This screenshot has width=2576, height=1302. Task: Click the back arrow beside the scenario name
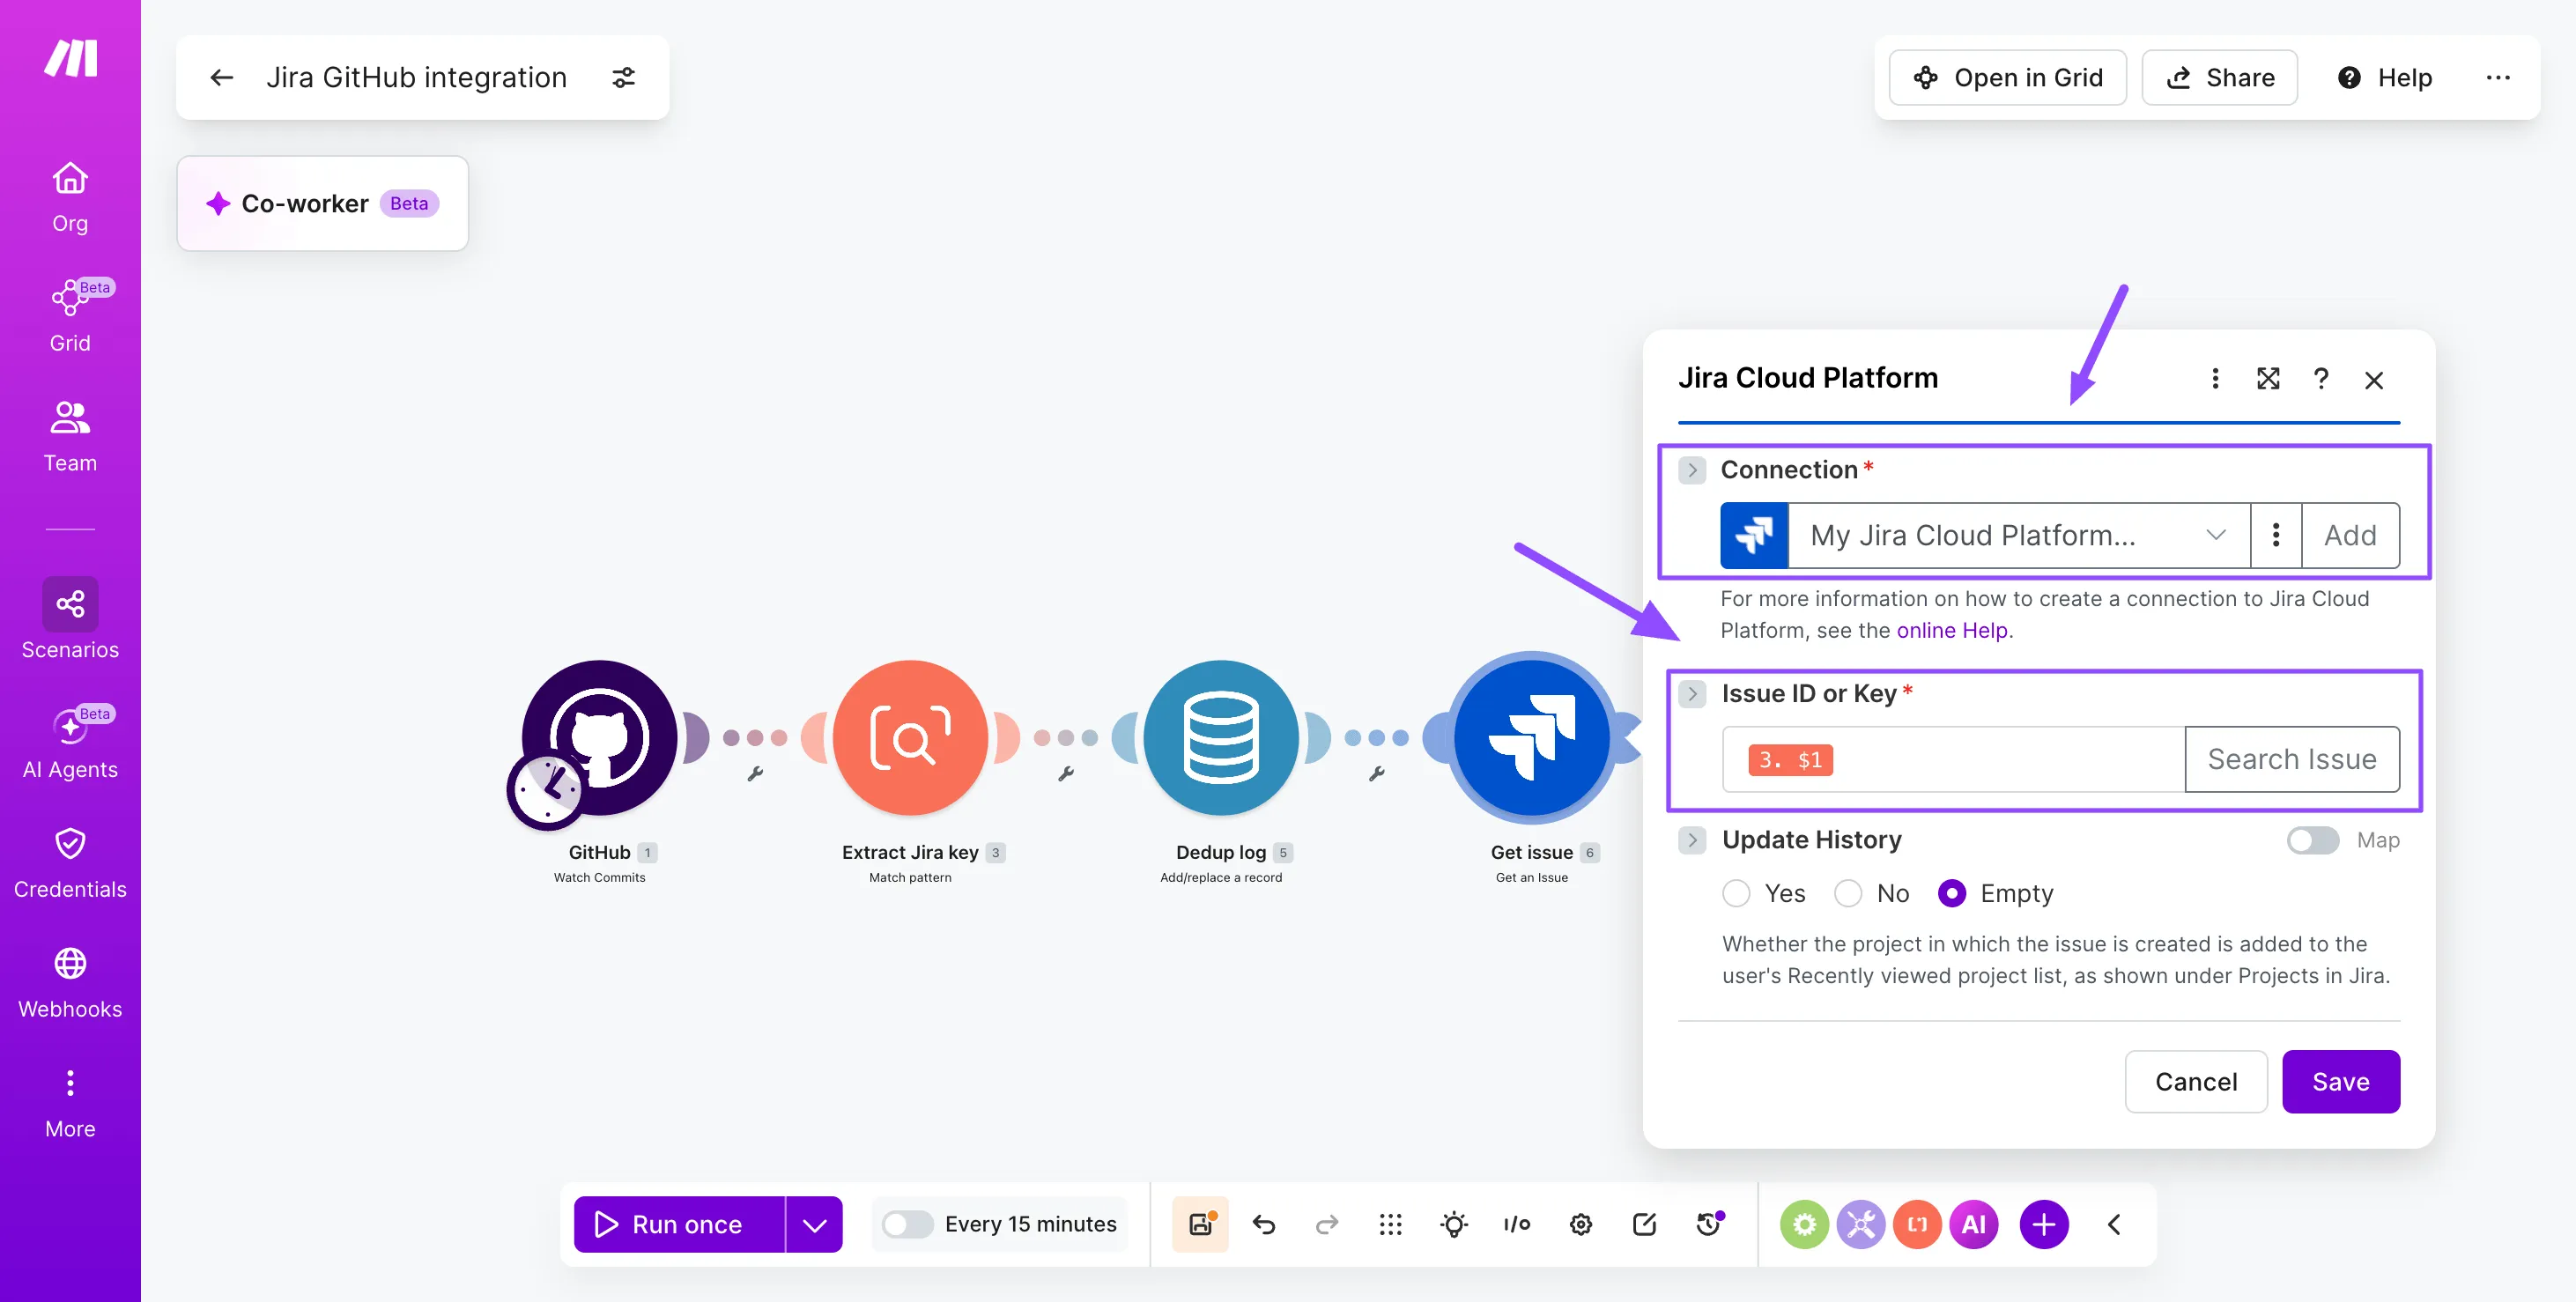pos(222,77)
